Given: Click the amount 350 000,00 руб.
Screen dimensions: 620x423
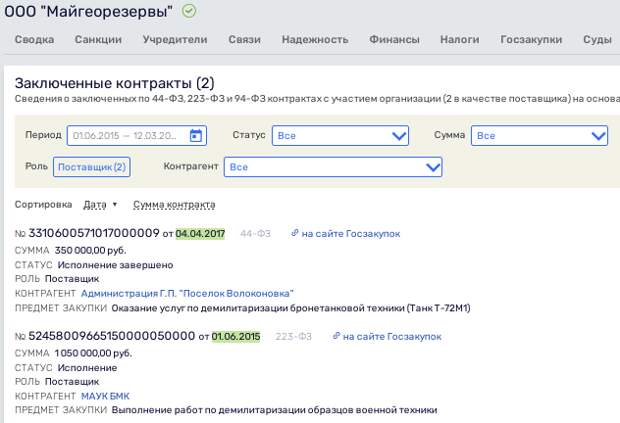Looking at the screenshot, I should [x=91, y=251].
